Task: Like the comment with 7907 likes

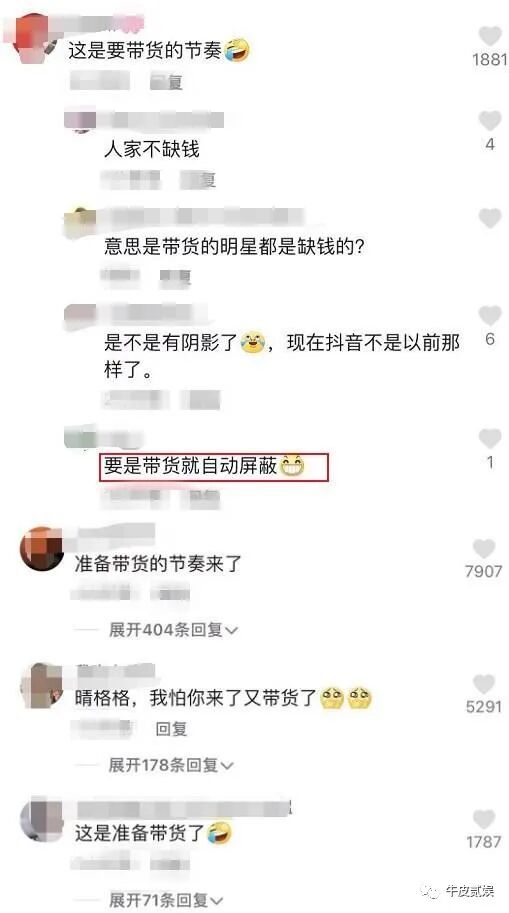Action: (x=483, y=549)
